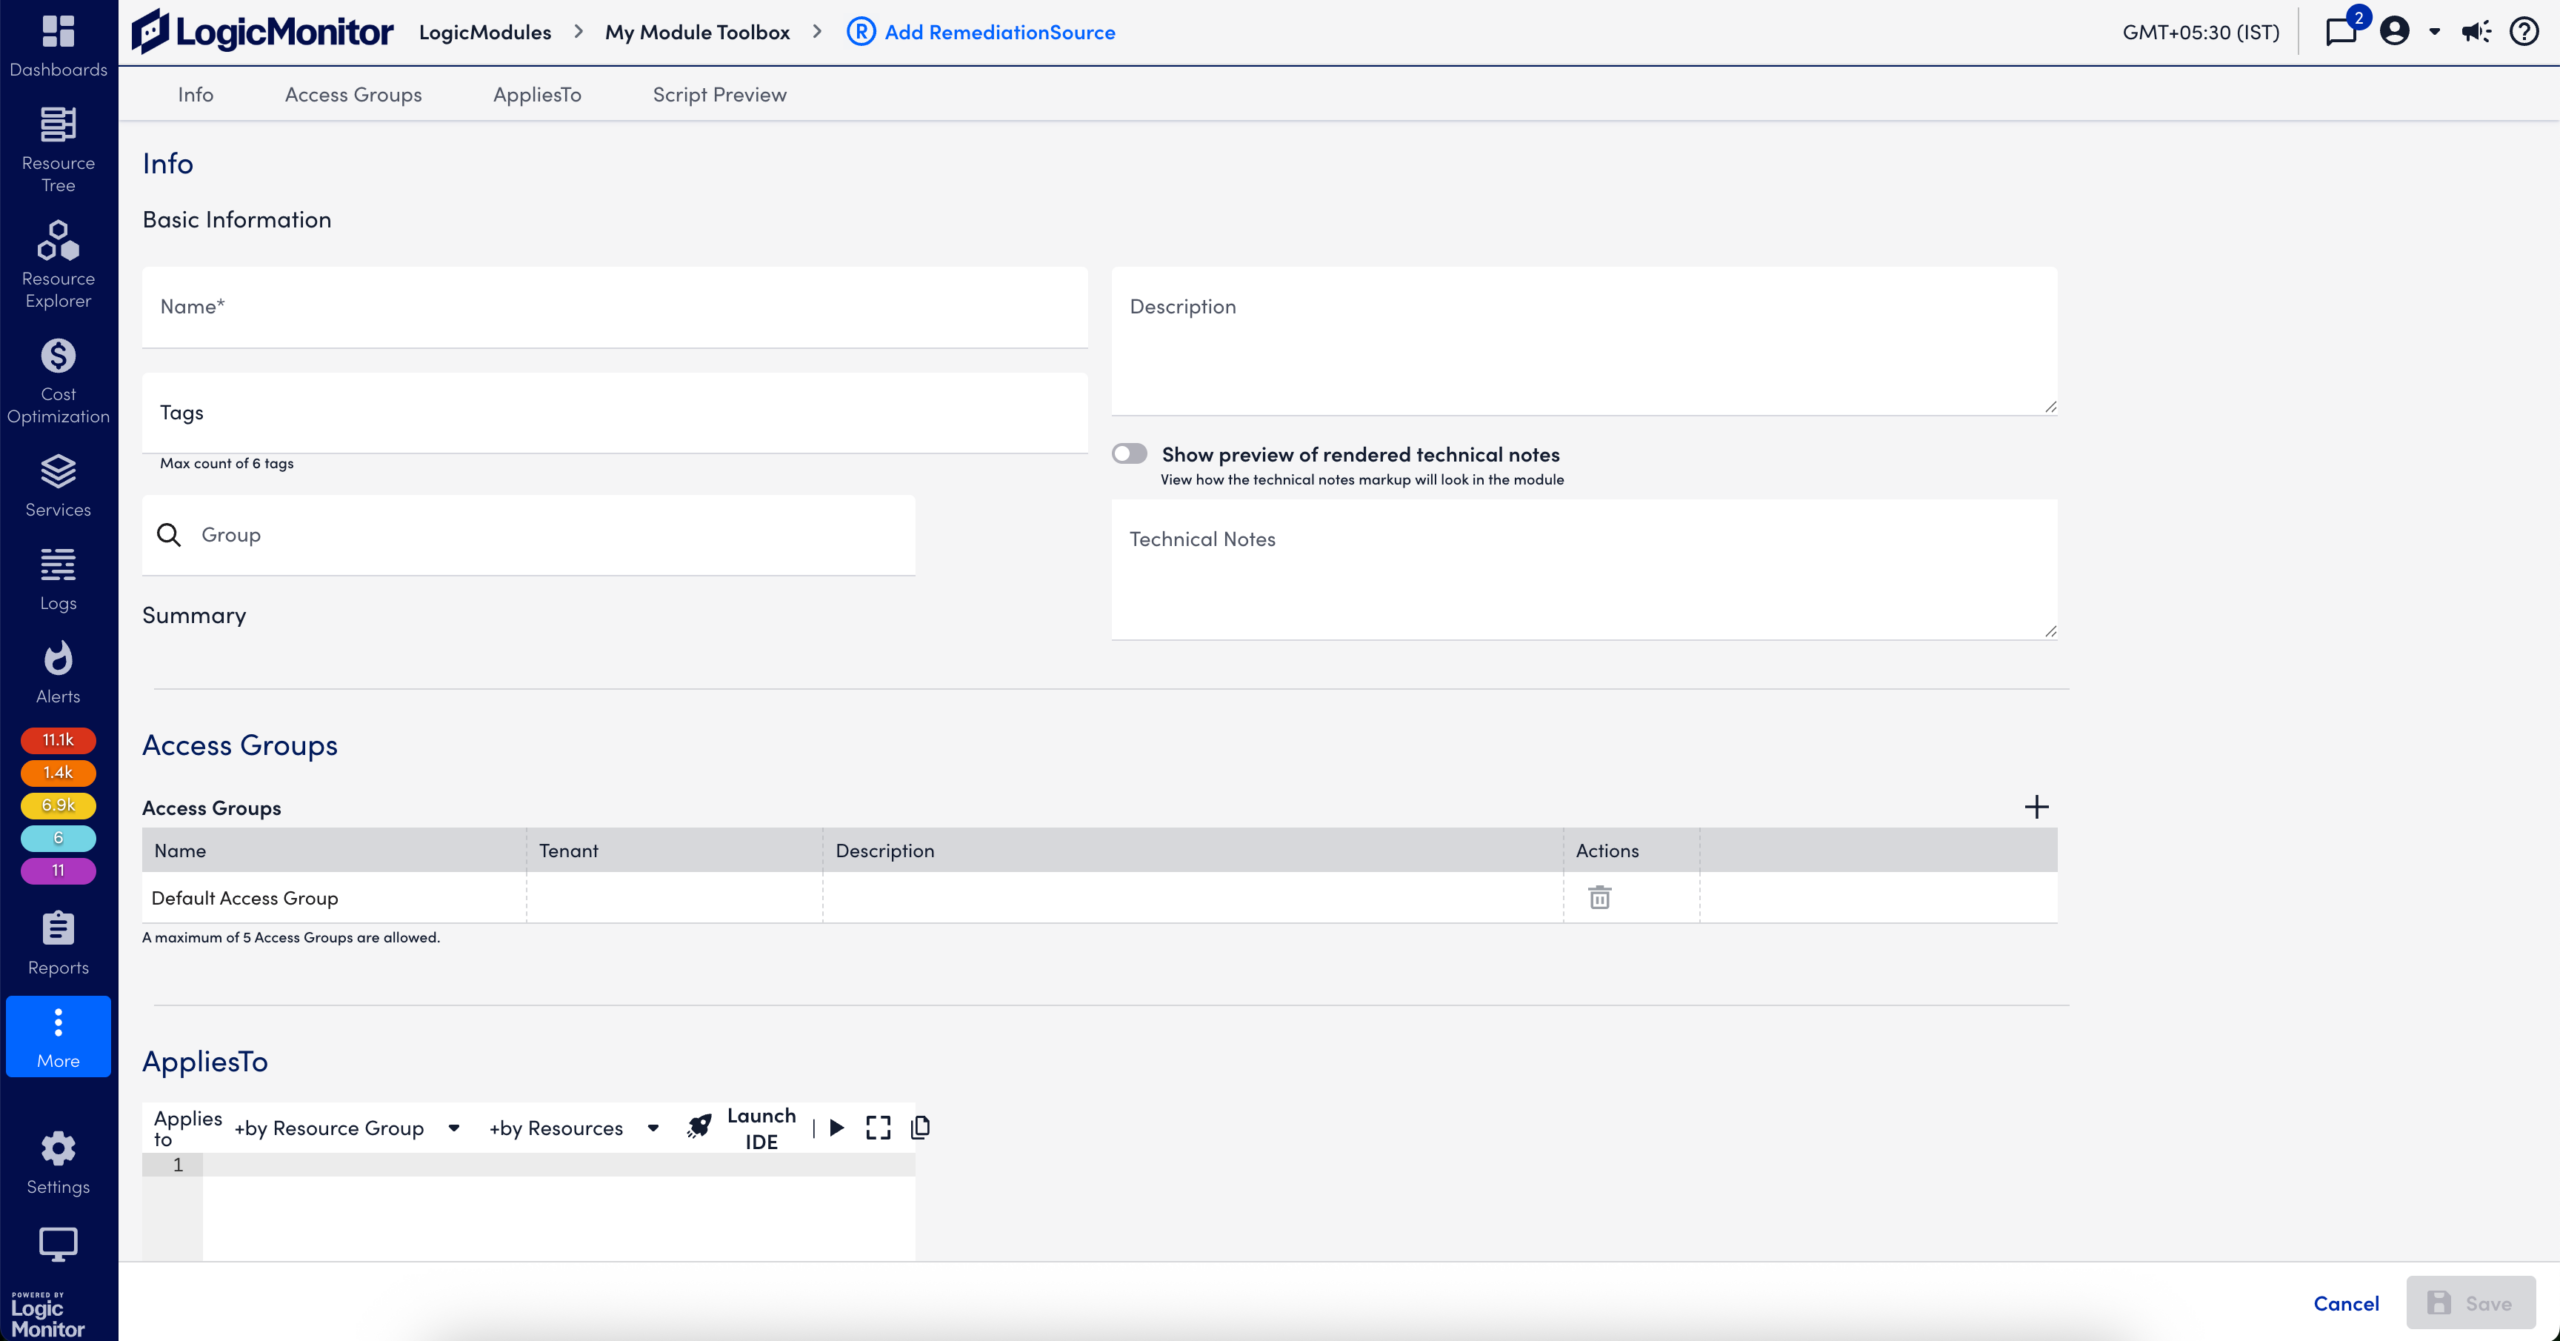Click the red 11.1k alert badge
Viewport: 2560px width, 1341px height.
58,740
